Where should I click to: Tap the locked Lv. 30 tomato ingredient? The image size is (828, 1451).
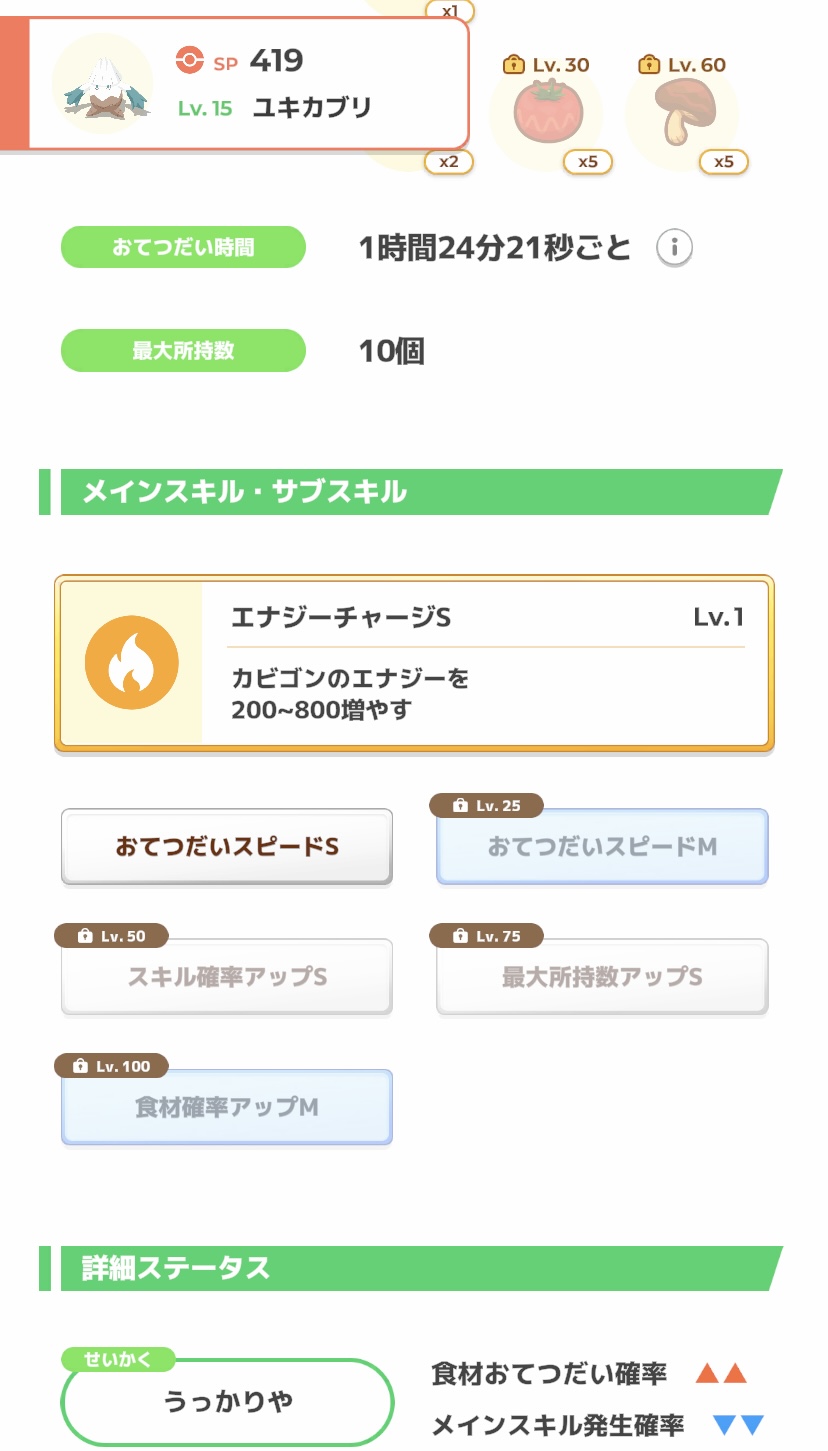[x=545, y=115]
